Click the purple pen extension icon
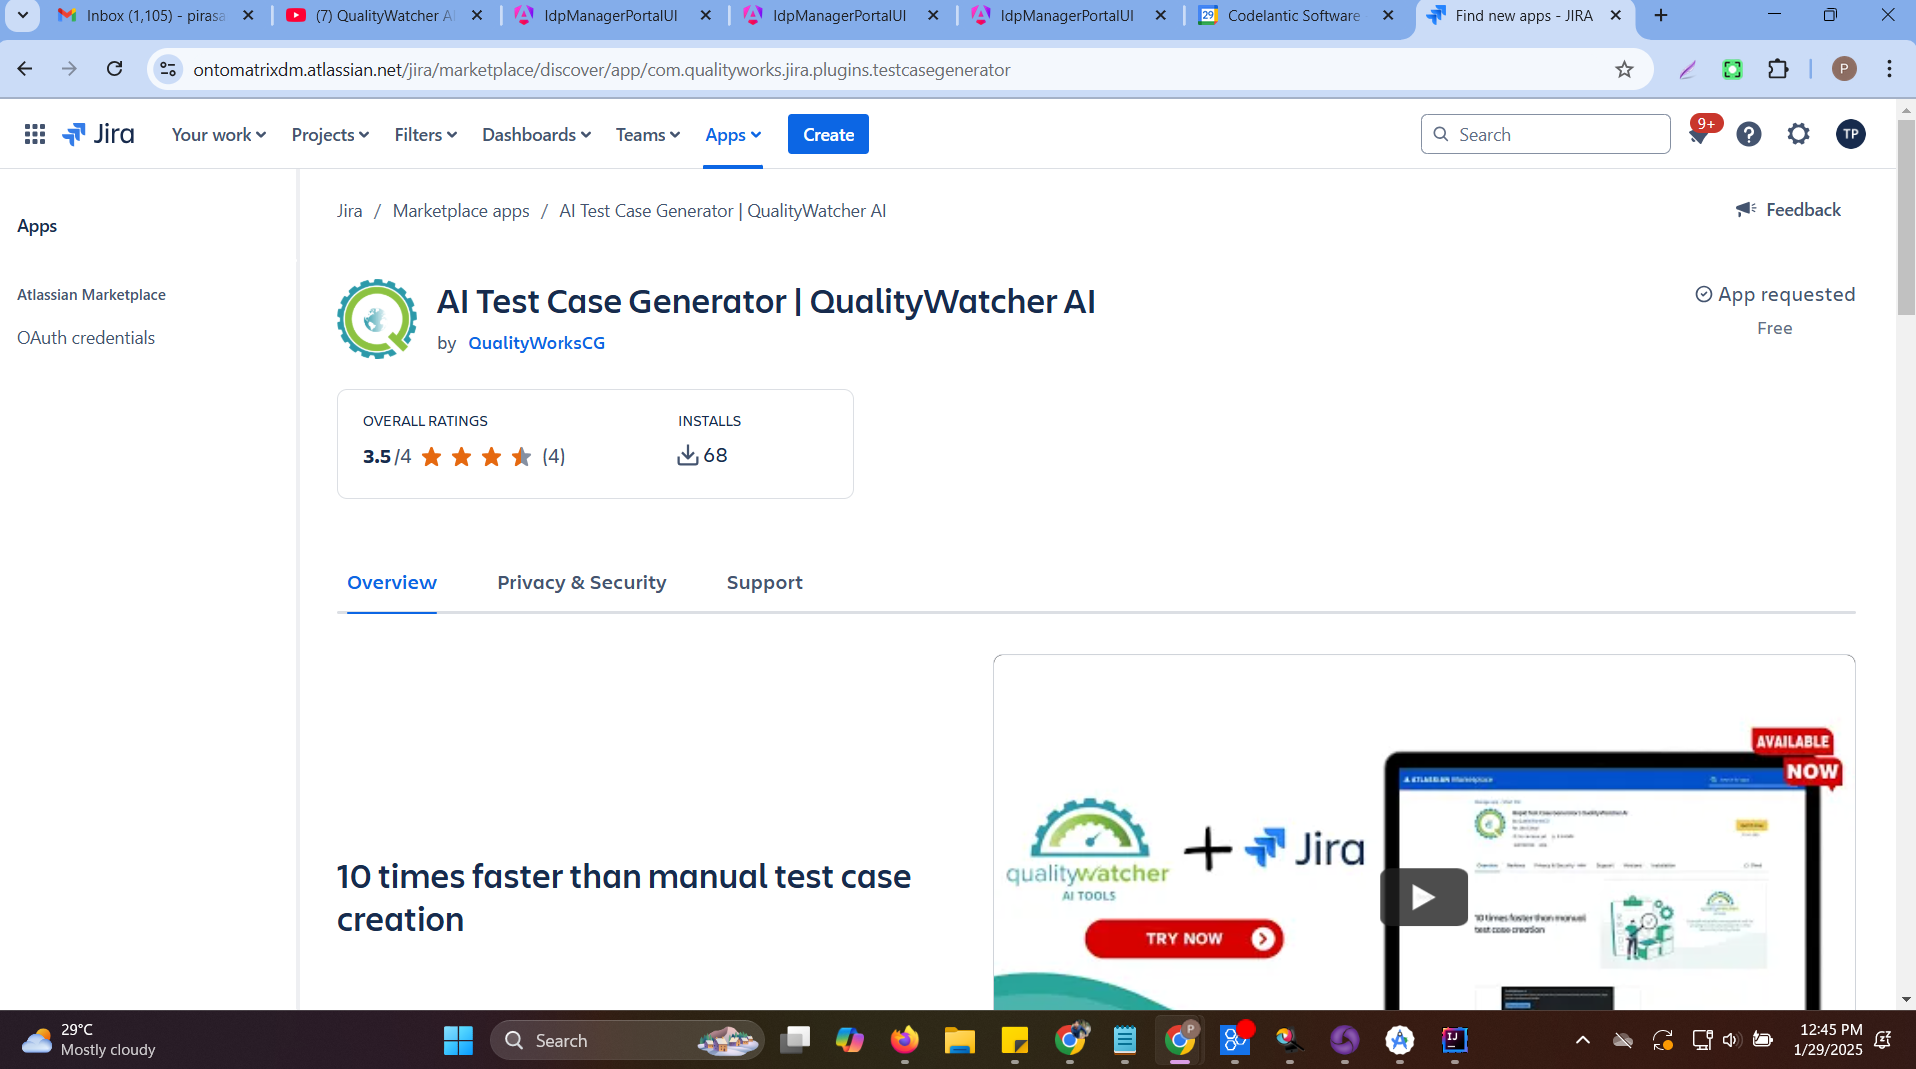The image size is (1916, 1069). click(x=1687, y=69)
